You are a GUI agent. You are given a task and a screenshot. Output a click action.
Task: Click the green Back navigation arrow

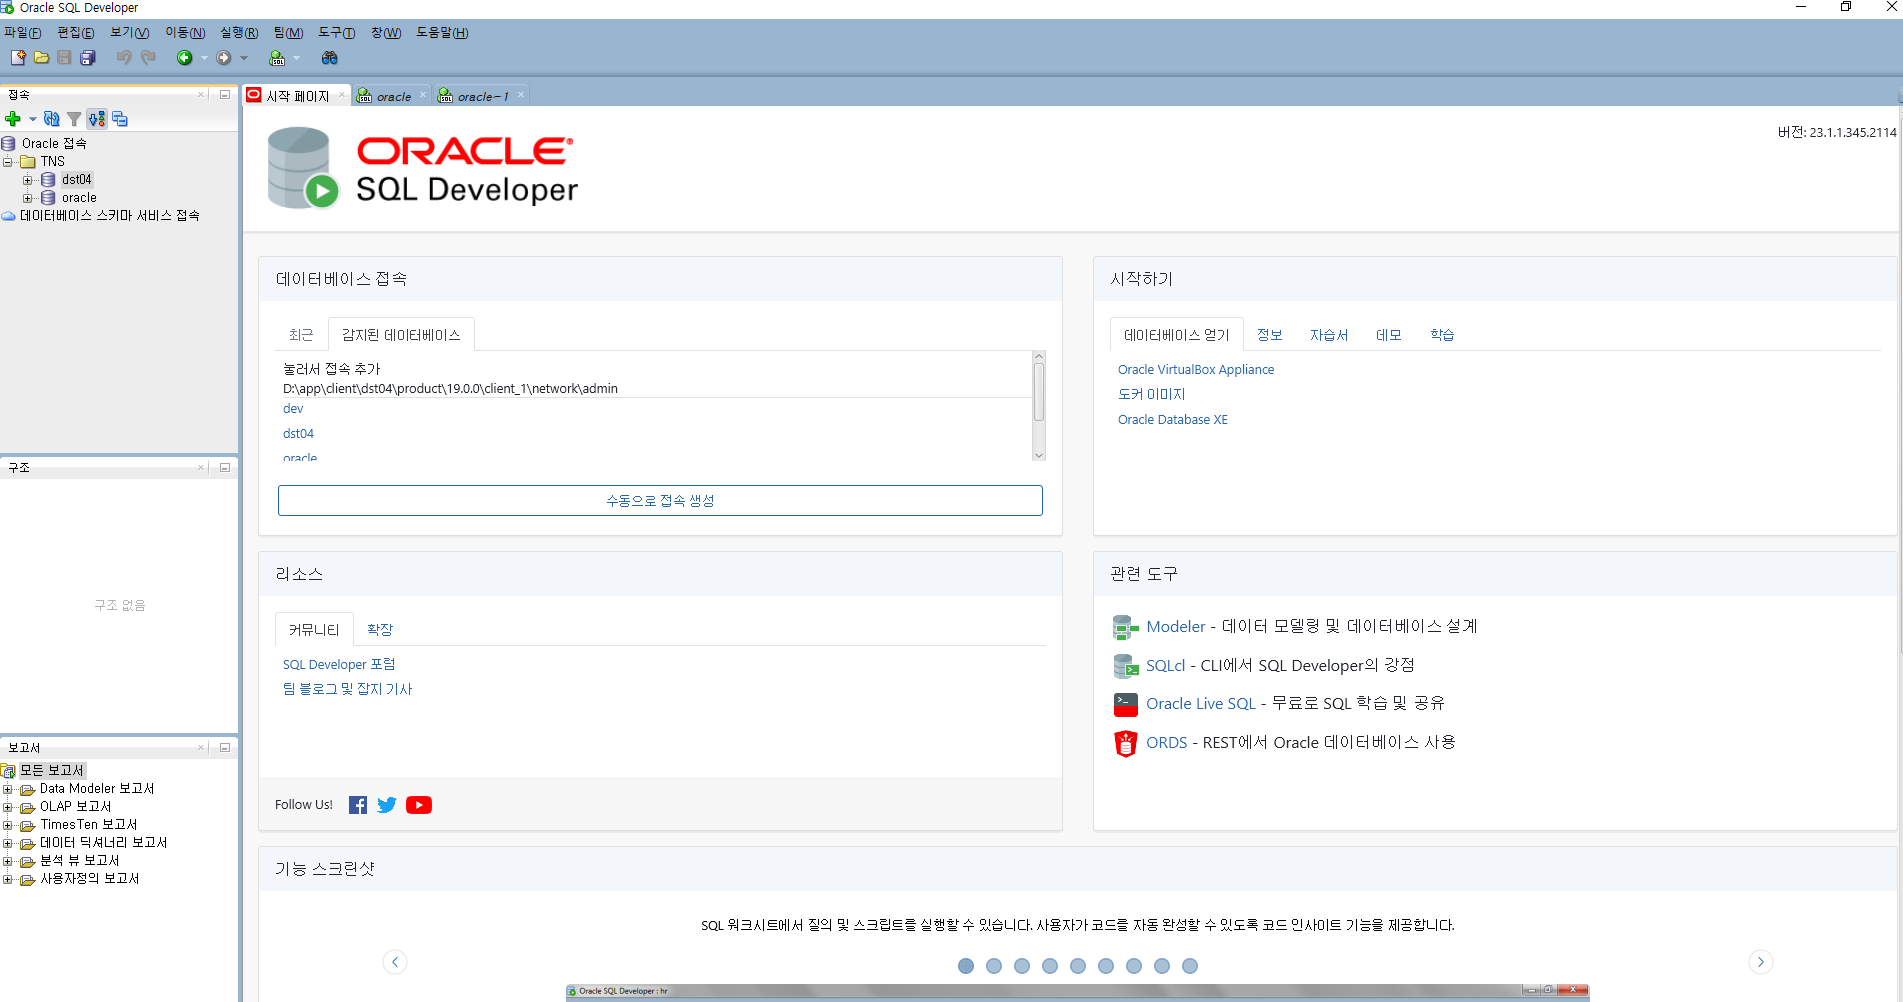(x=184, y=58)
